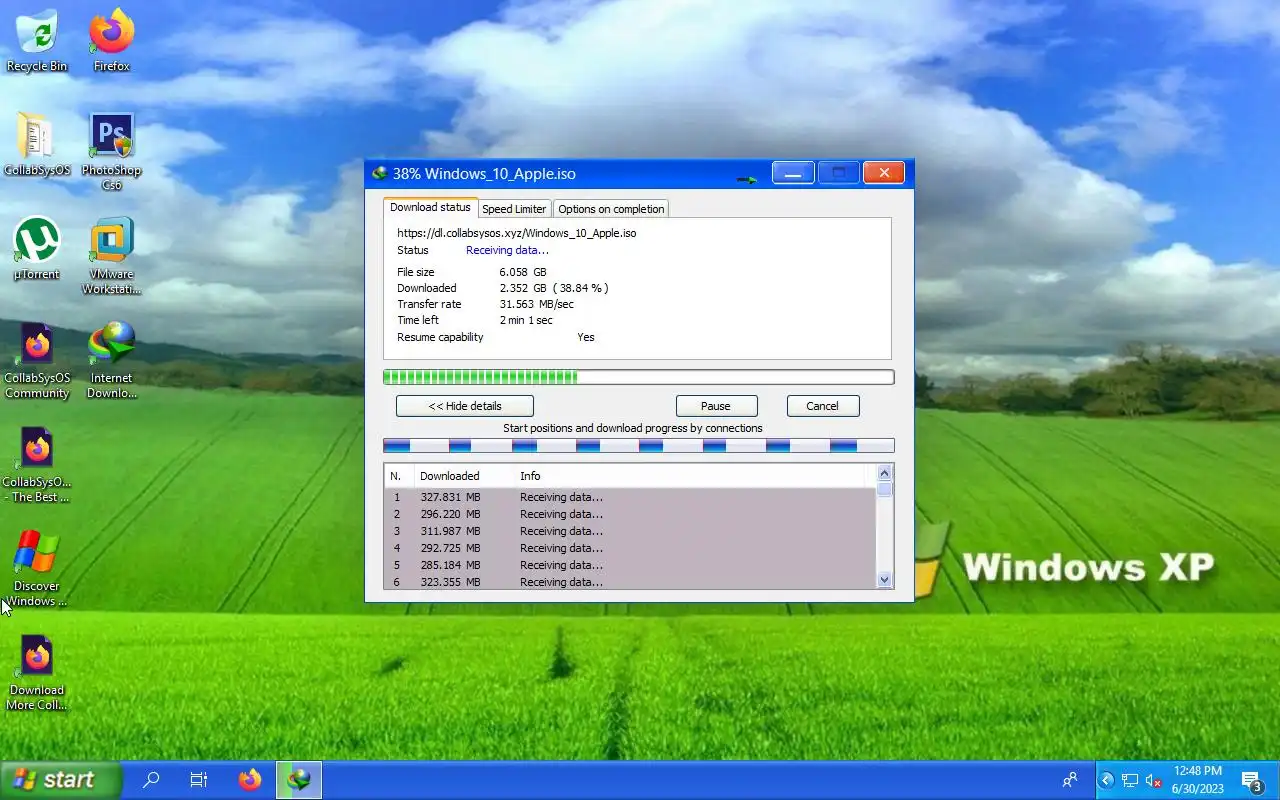Select connection row 2 with 296.220 MB
1280x800 pixels.
pos(630,514)
